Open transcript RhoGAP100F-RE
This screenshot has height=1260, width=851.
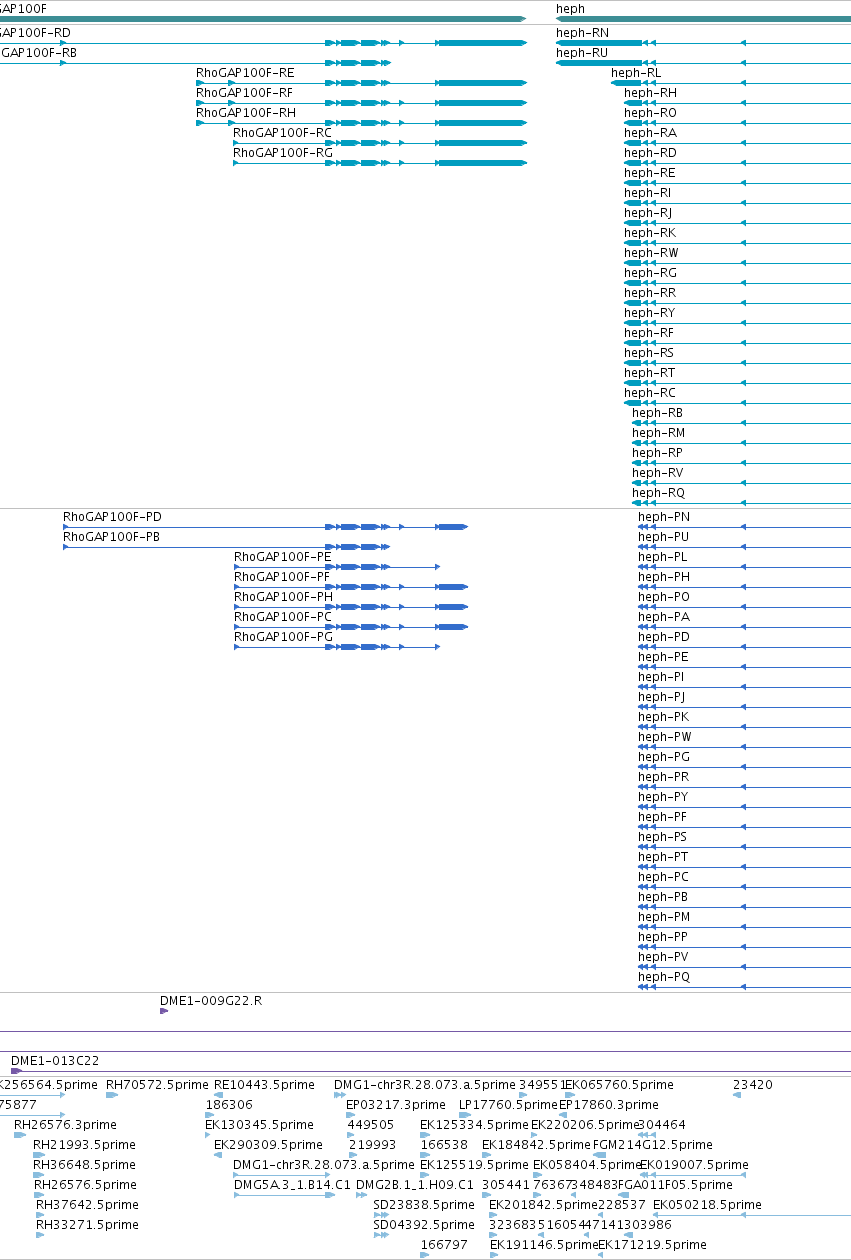tap(245, 73)
